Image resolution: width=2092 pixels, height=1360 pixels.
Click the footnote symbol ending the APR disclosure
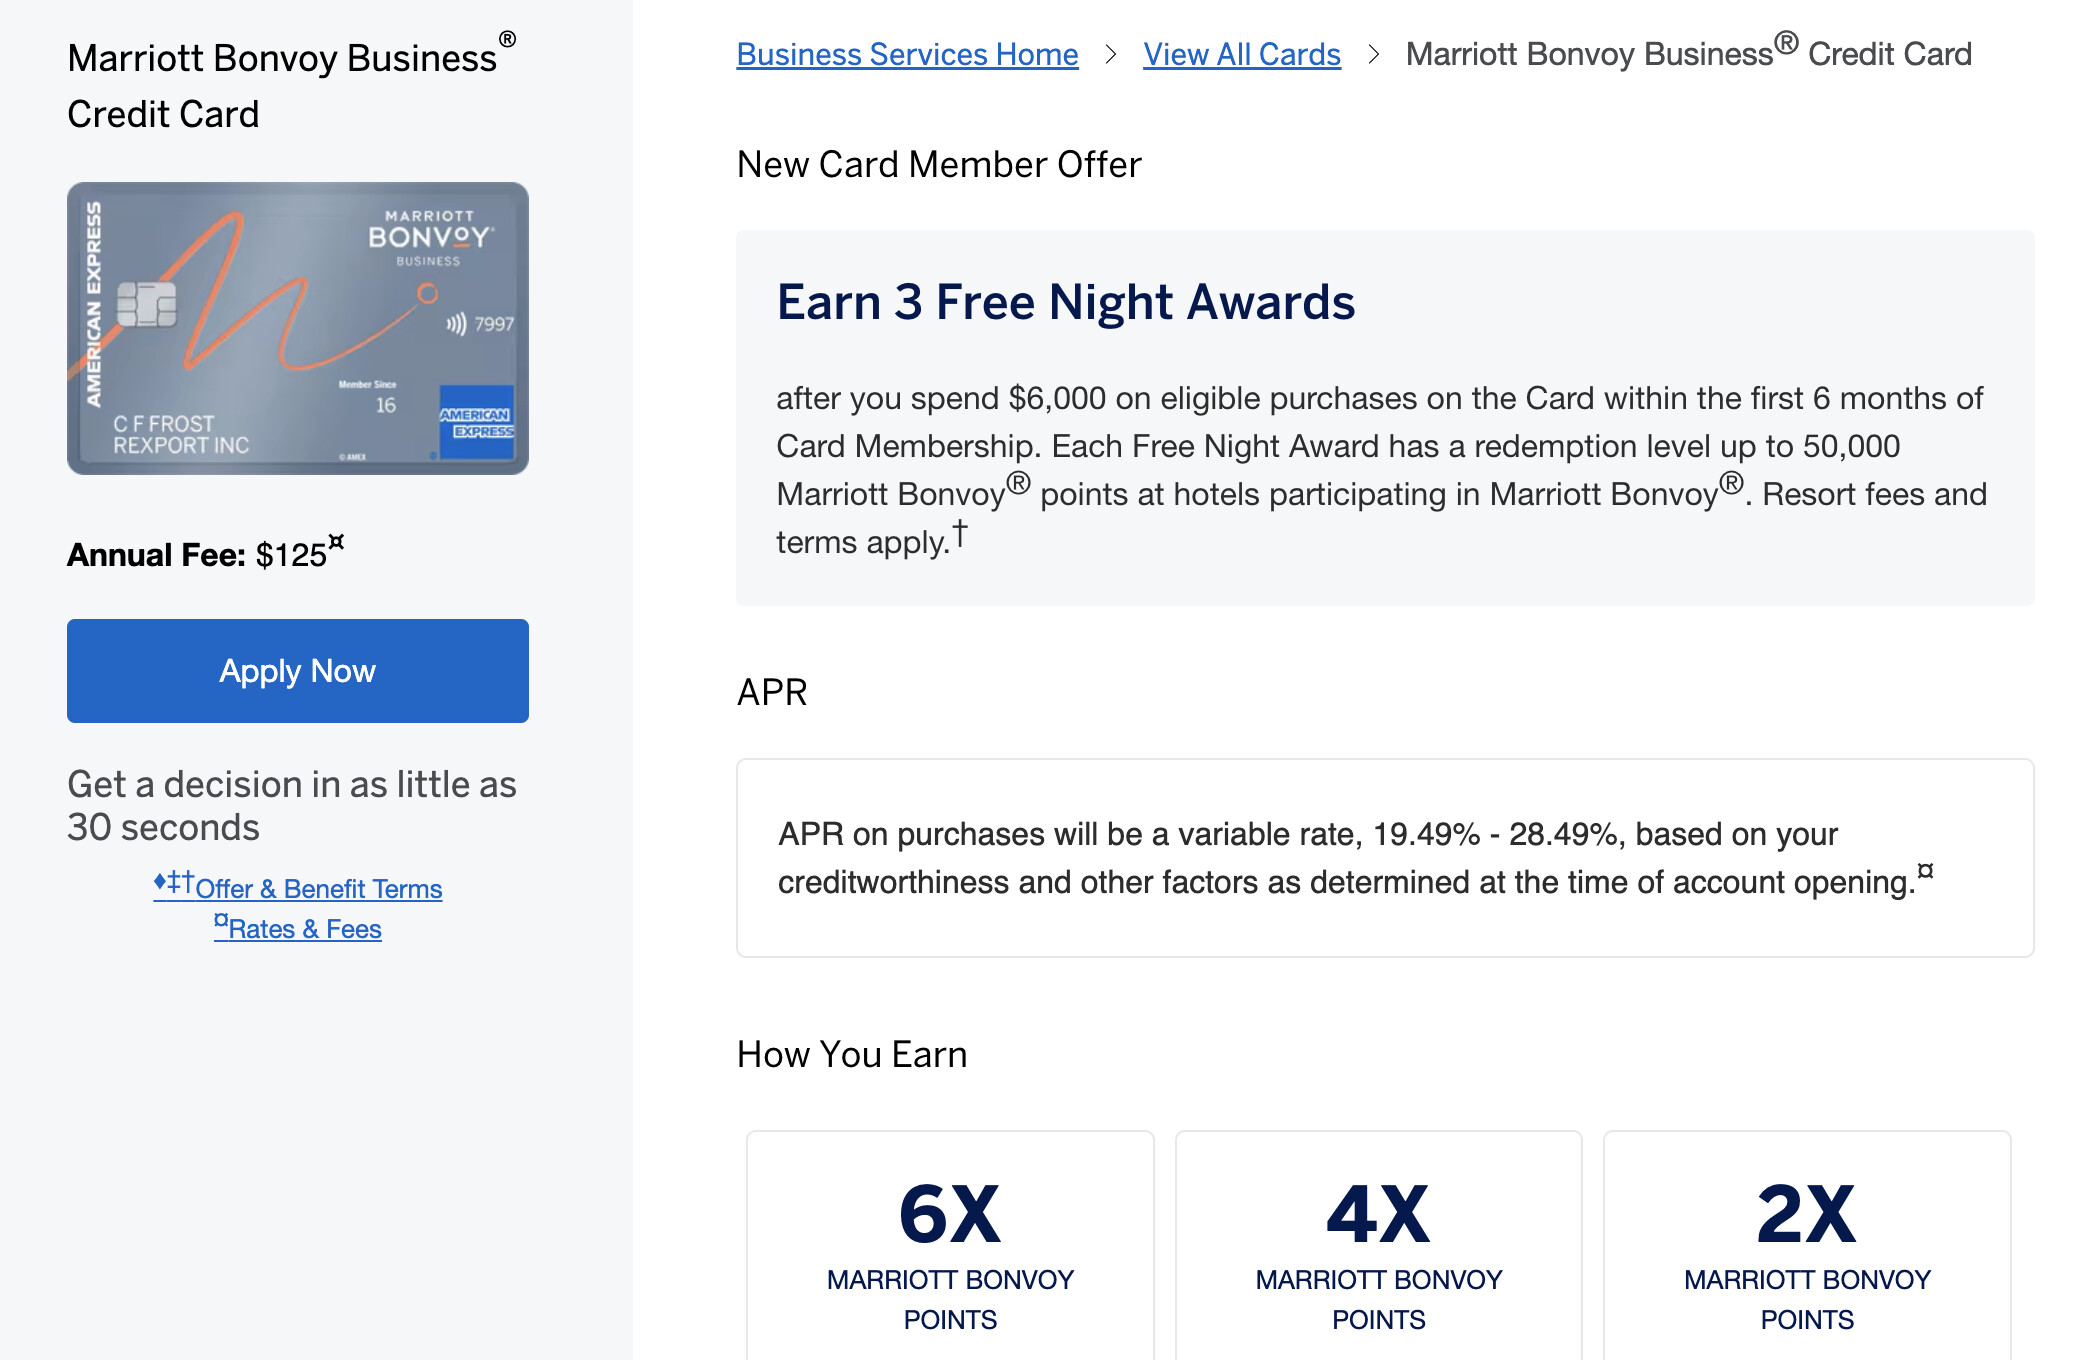pos(1925,871)
